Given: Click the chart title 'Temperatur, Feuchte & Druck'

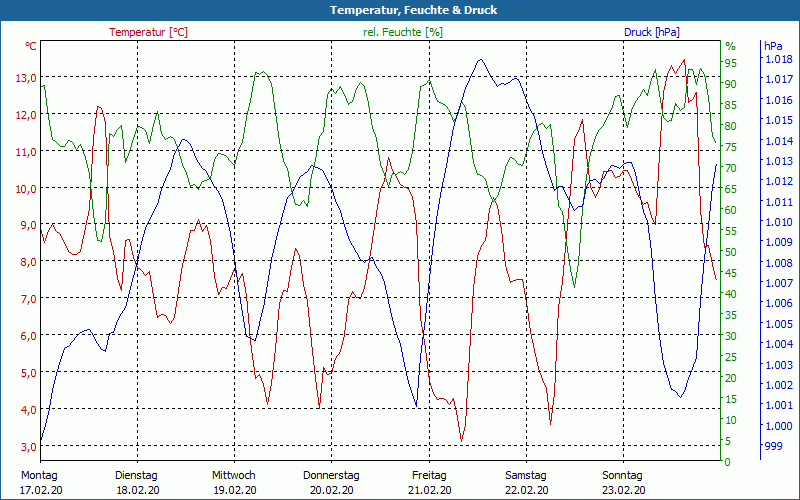Looking at the screenshot, I should click(413, 10).
